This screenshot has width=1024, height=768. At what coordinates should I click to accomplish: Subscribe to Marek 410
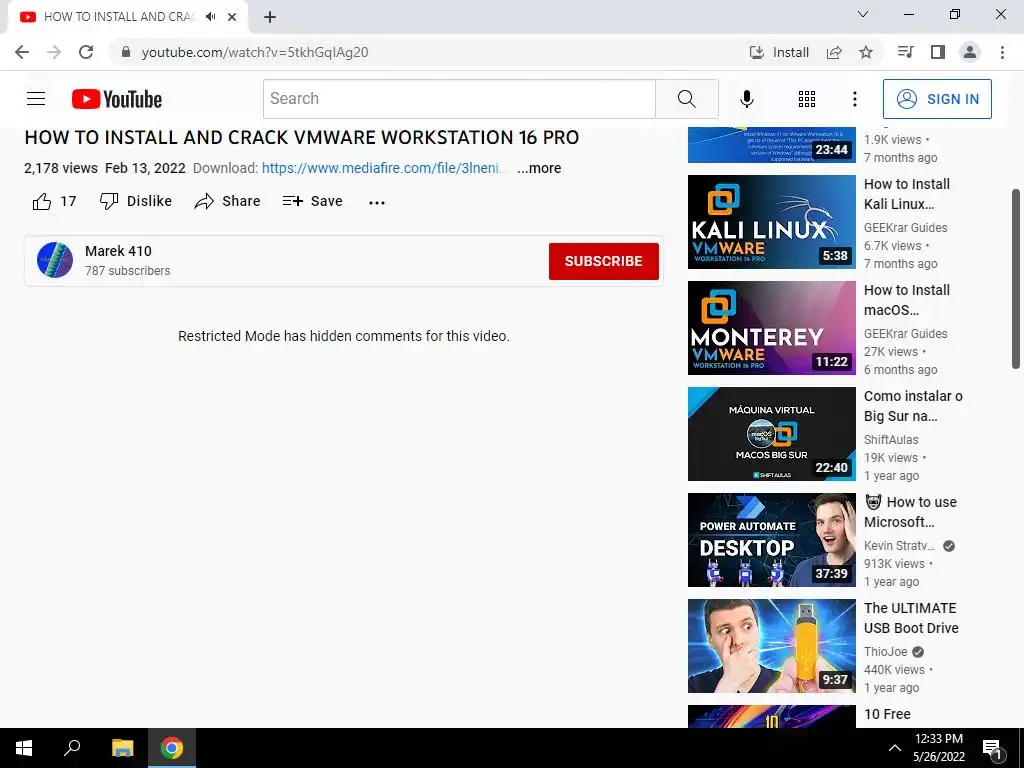603,261
